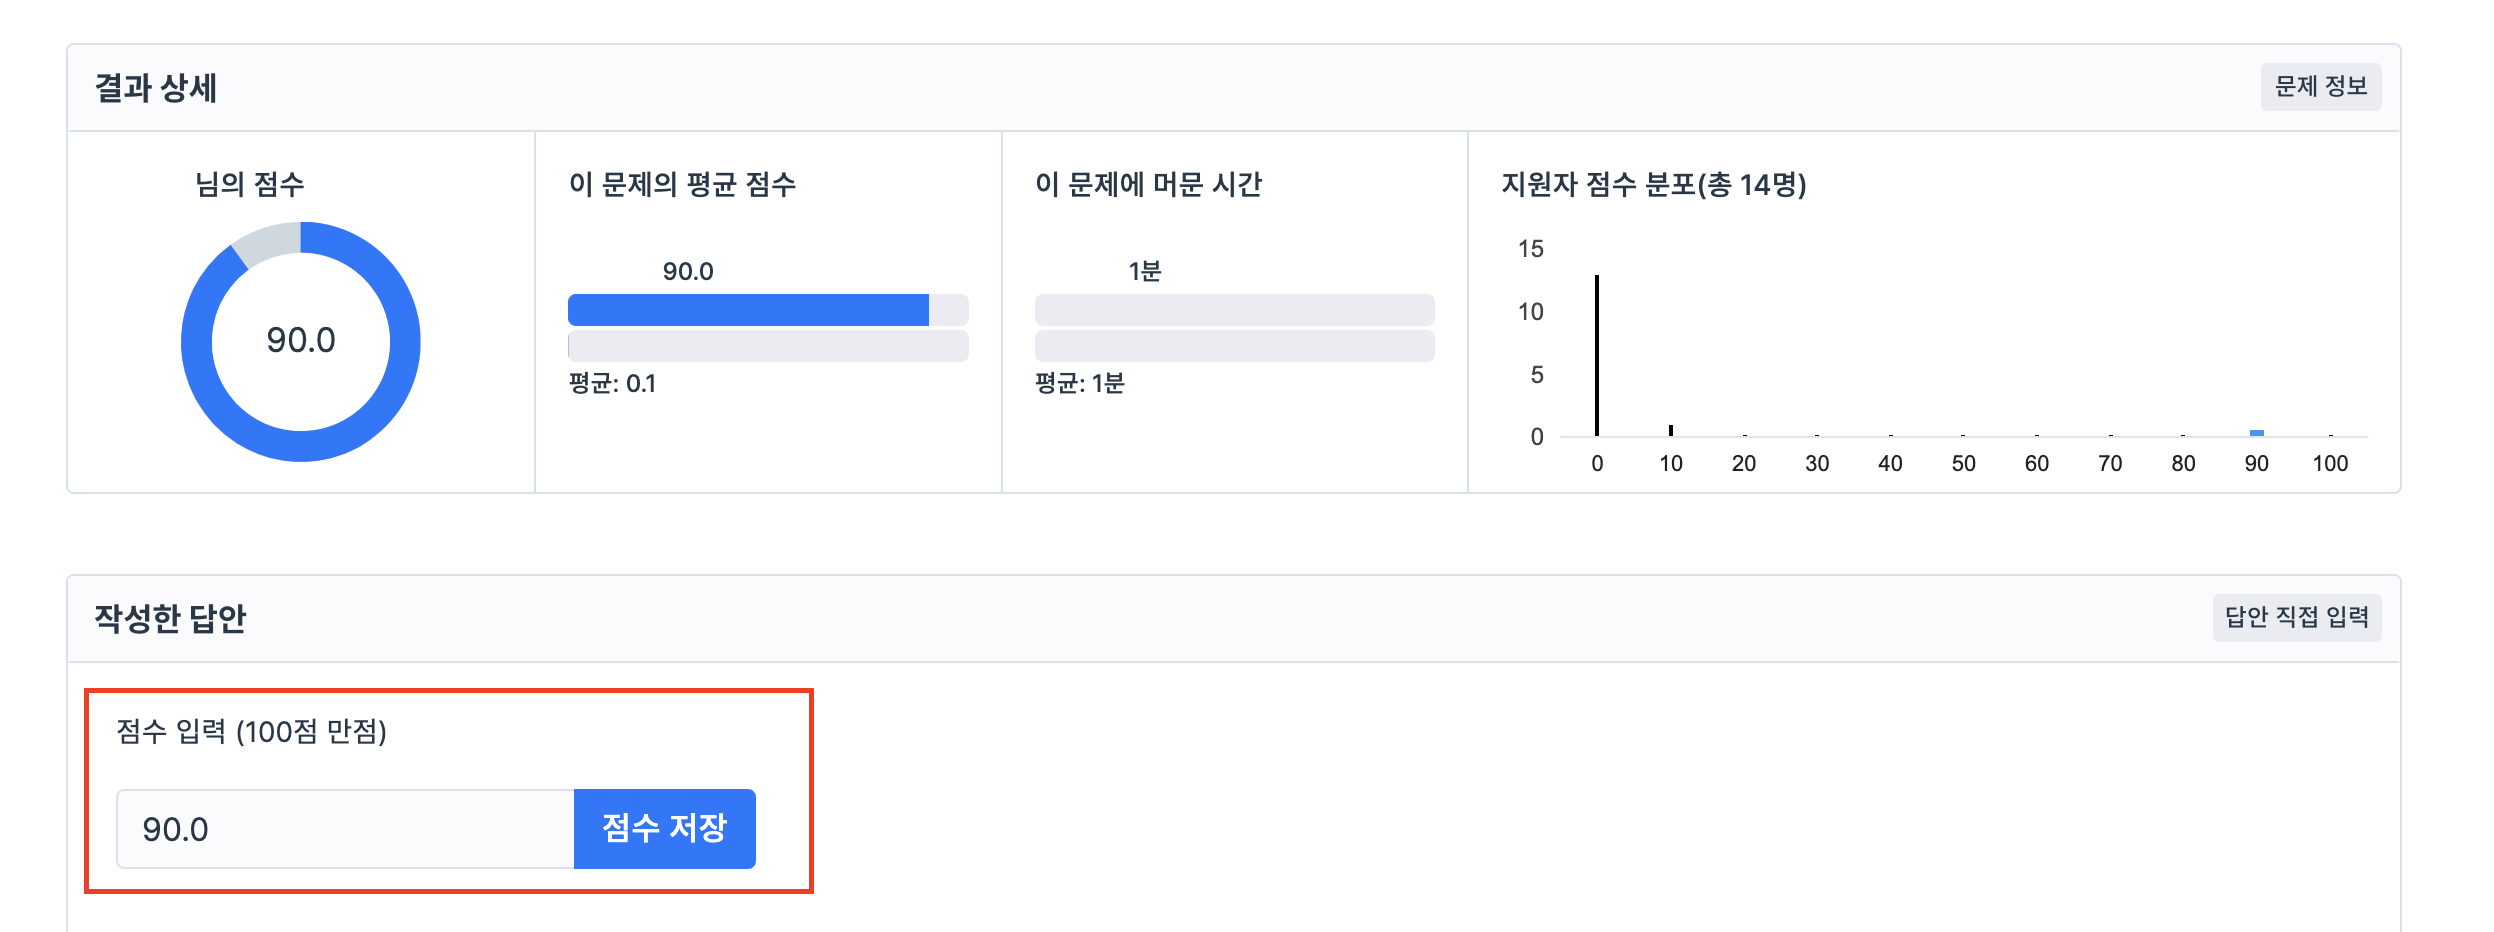This screenshot has width=2494, height=932.
Task: Click the 평균: 0.1 label
Action: tap(612, 383)
